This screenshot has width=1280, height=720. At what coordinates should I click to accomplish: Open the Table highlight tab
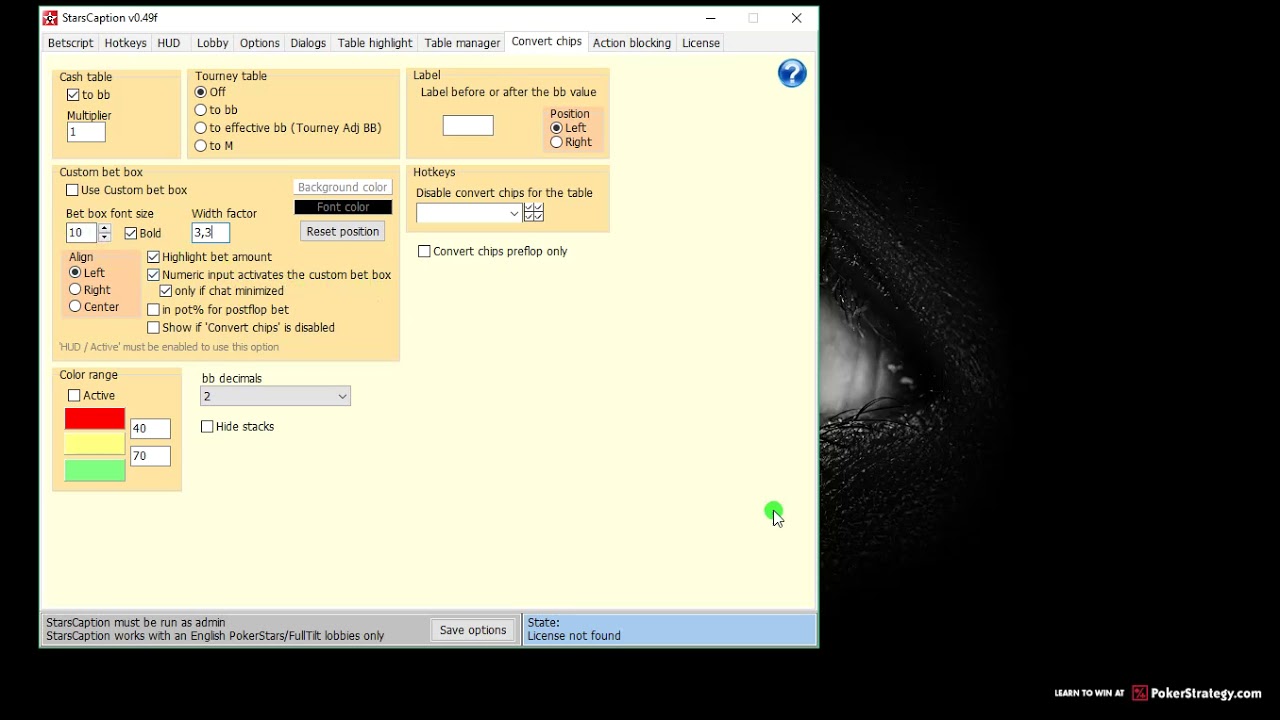(375, 43)
